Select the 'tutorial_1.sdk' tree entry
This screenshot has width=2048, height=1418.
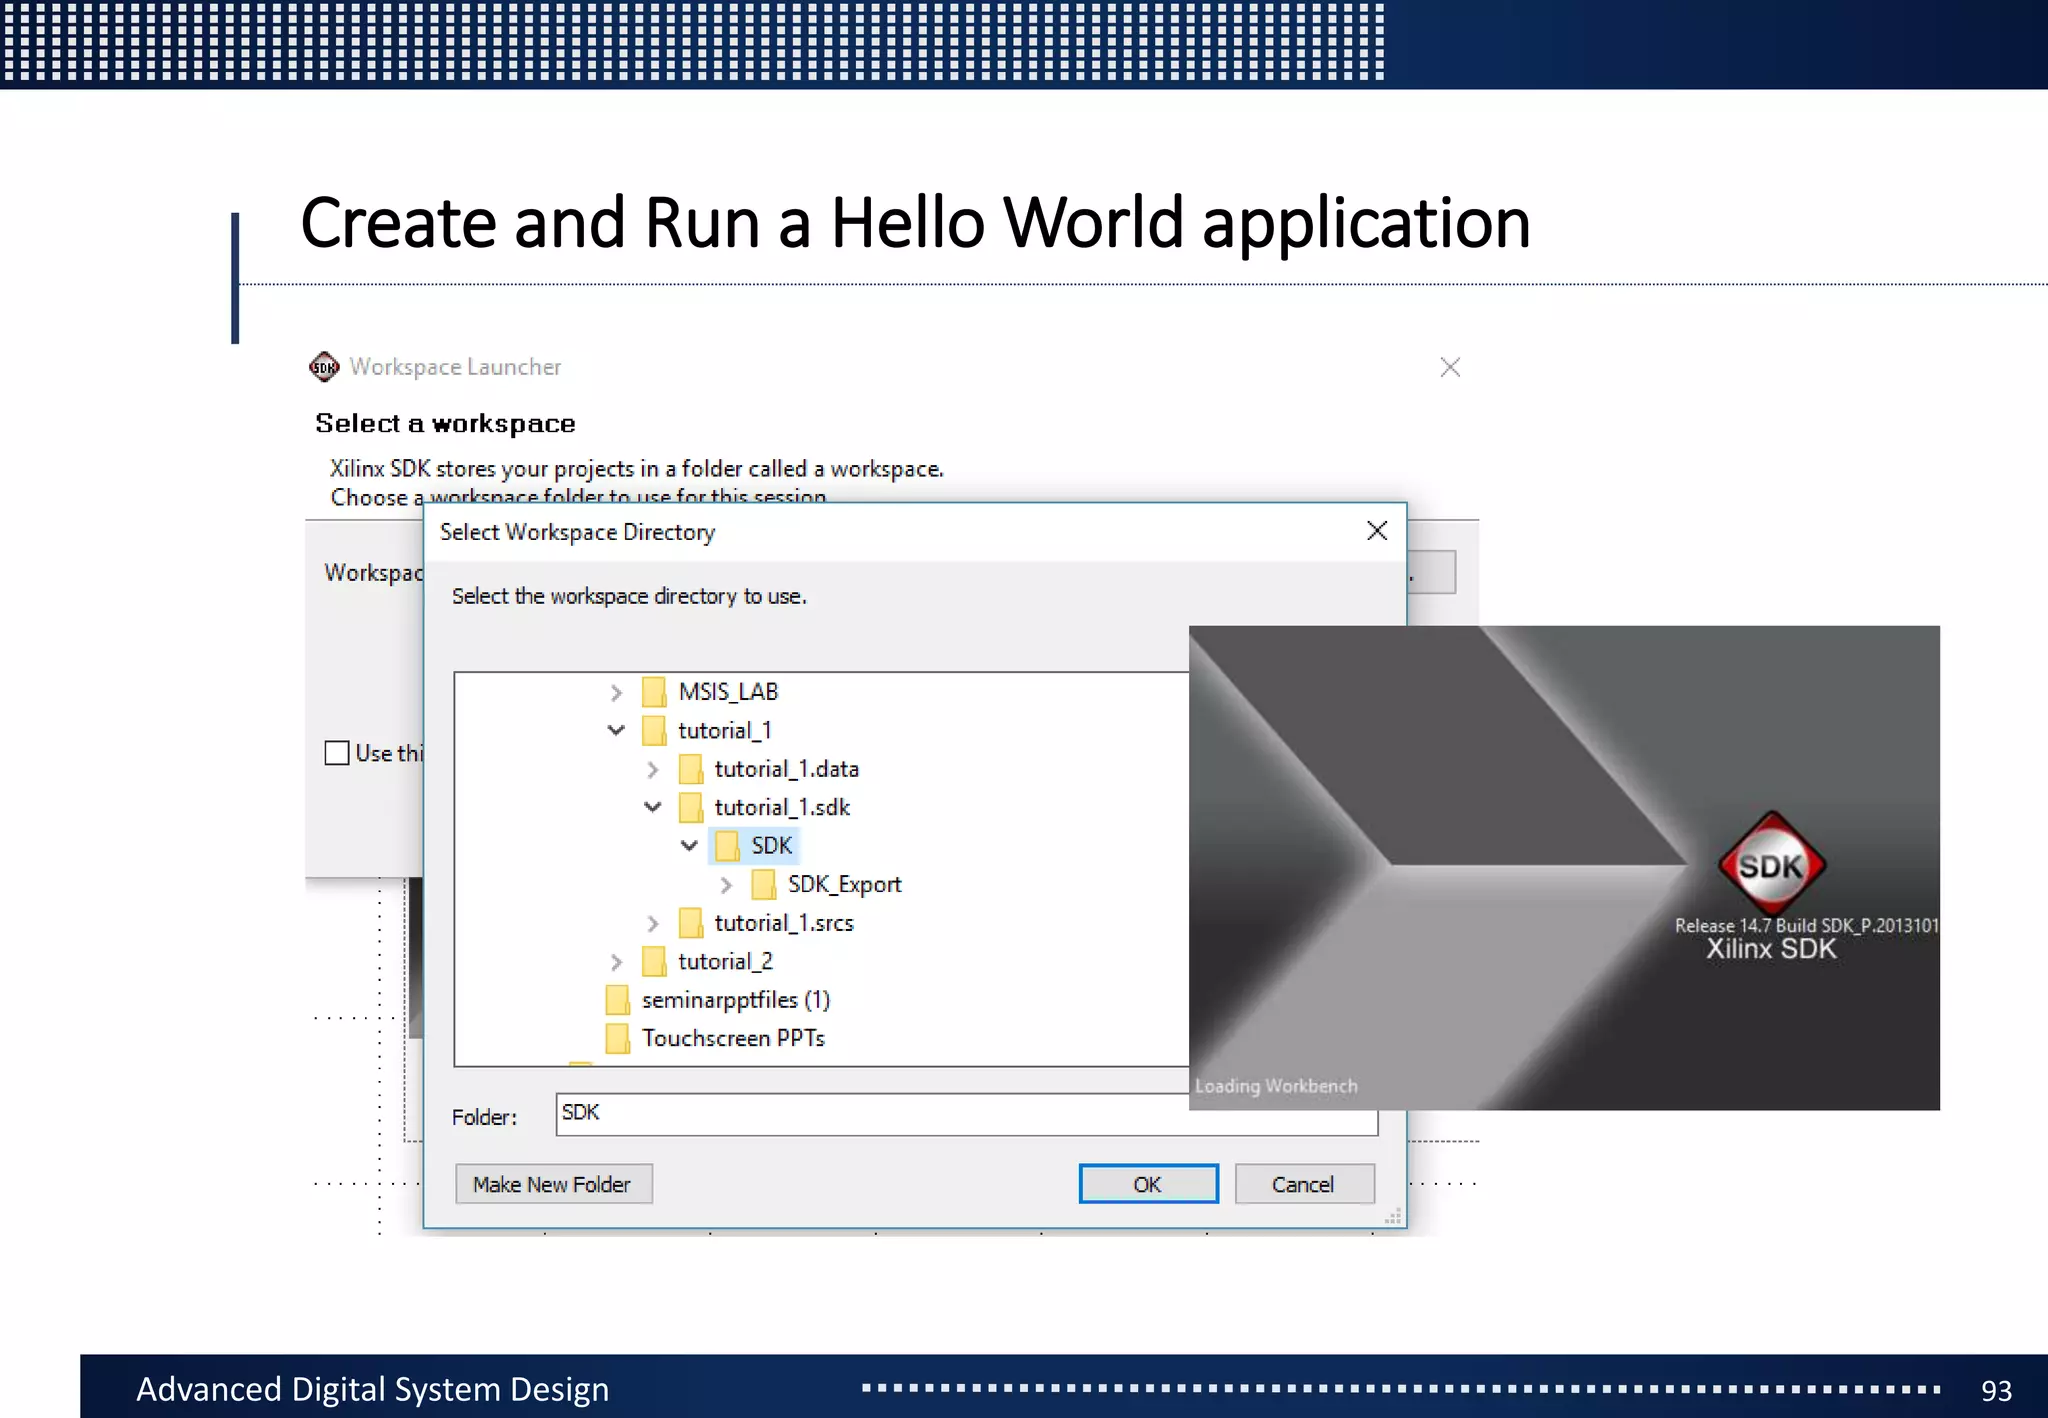(x=782, y=808)
